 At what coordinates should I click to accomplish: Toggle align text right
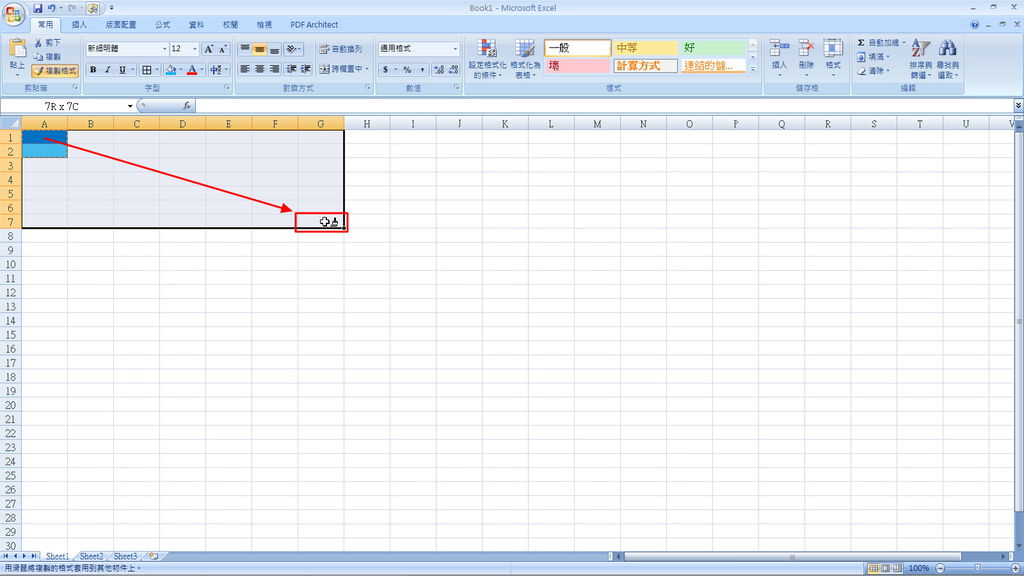[274, 69]
